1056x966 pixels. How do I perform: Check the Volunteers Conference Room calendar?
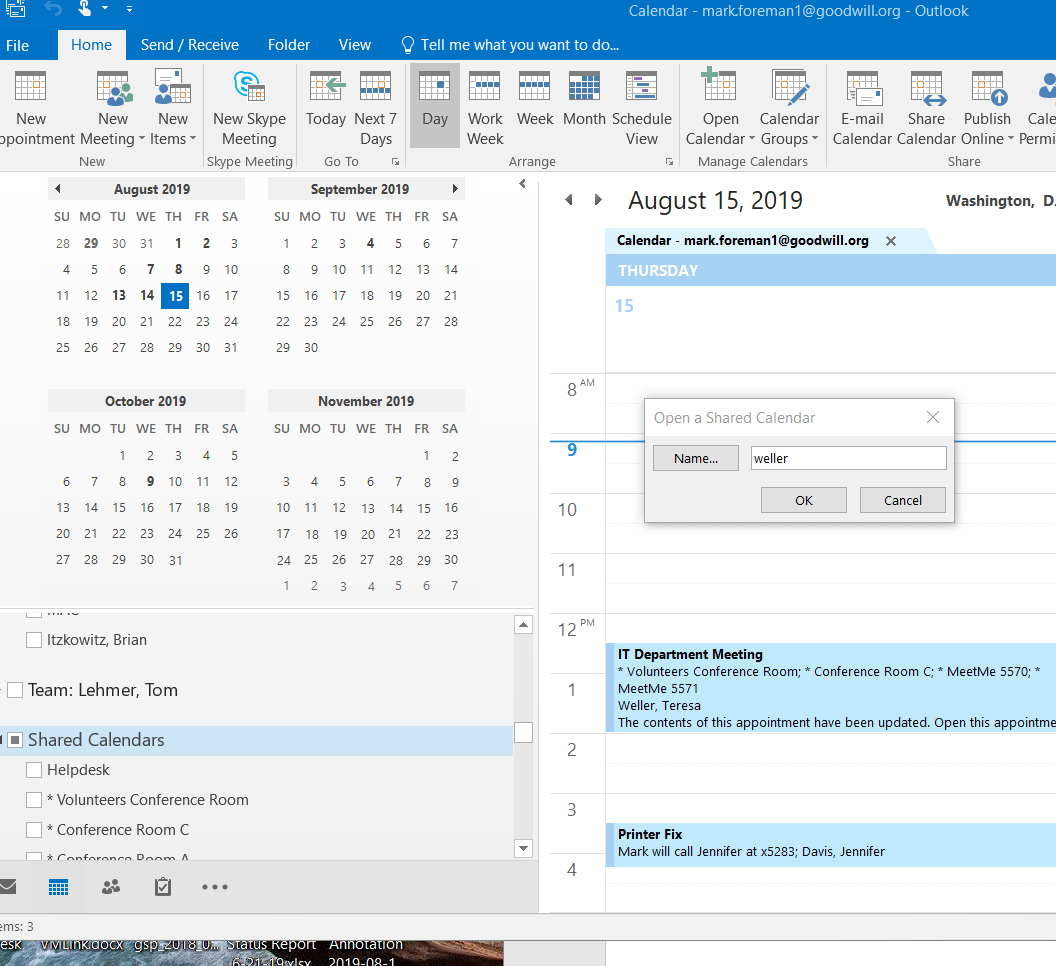34,800
